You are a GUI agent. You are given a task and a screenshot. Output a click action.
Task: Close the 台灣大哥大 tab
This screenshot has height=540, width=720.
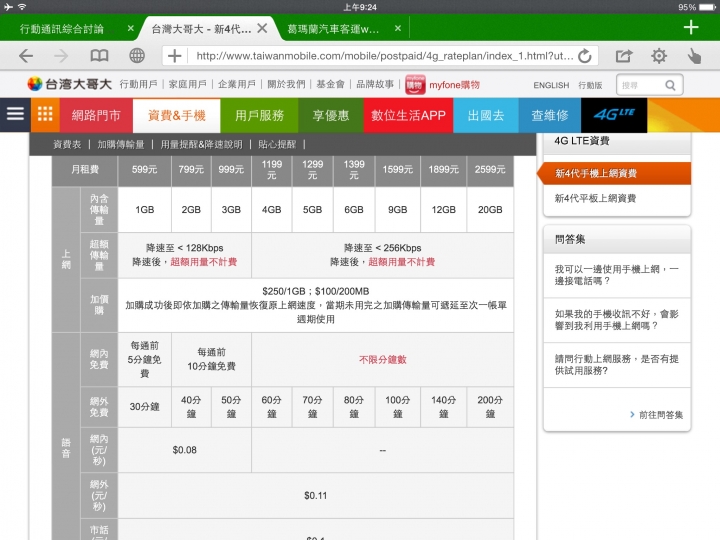click(x=262, y=28)
